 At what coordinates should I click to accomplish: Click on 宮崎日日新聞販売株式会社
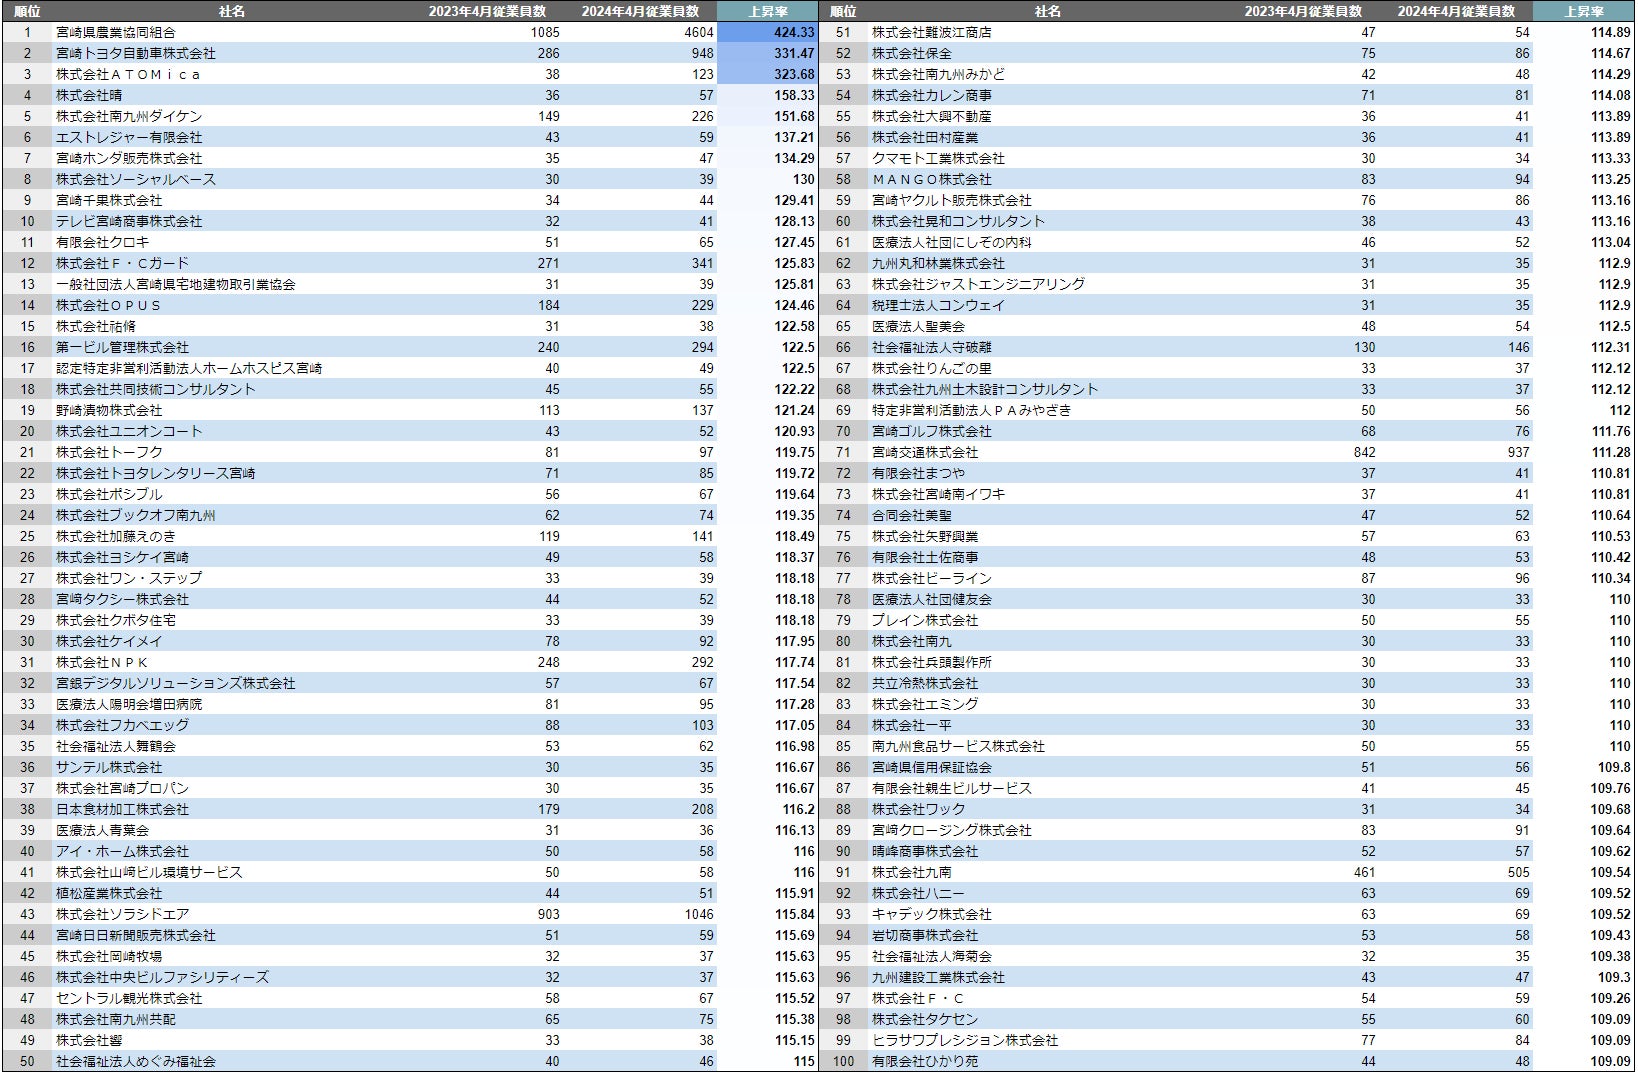coord(136,935)
